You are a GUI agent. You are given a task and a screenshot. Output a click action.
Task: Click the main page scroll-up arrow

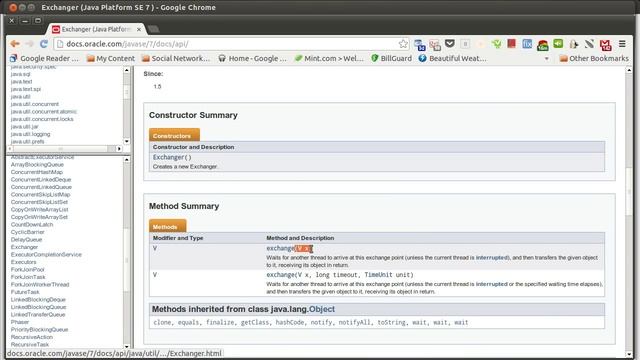point(629,70)
